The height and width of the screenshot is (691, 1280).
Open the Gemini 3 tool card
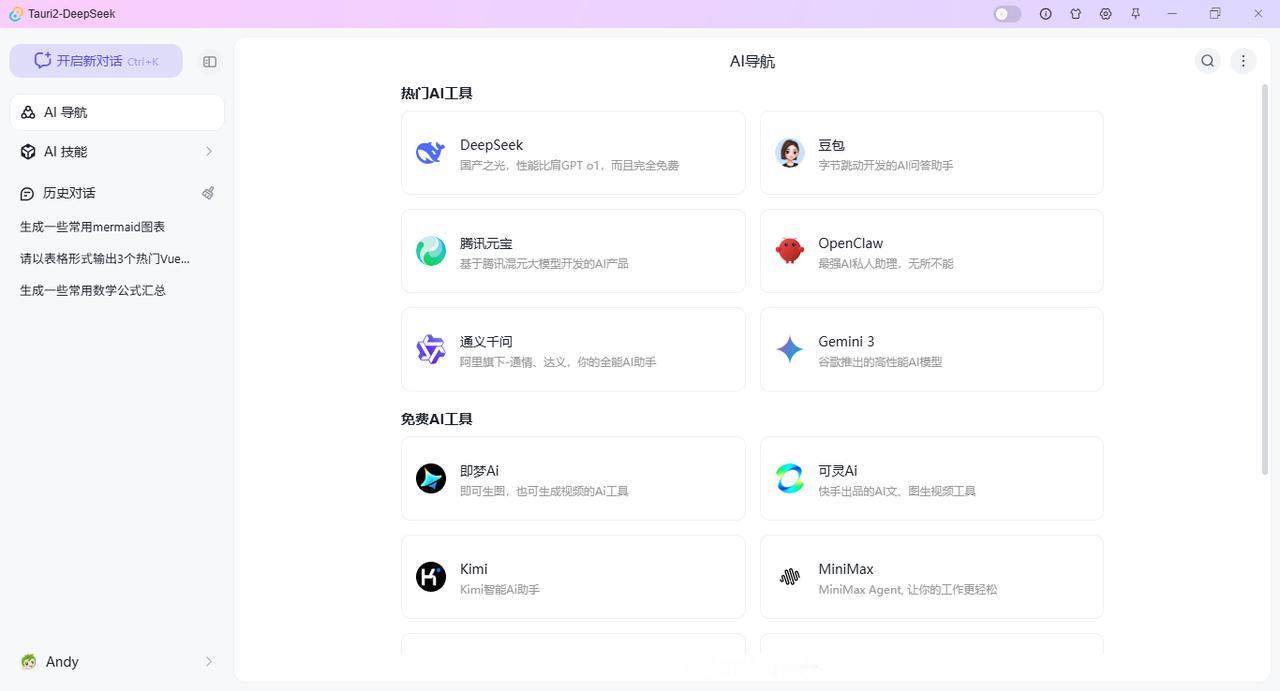click(x=931, y=349)
